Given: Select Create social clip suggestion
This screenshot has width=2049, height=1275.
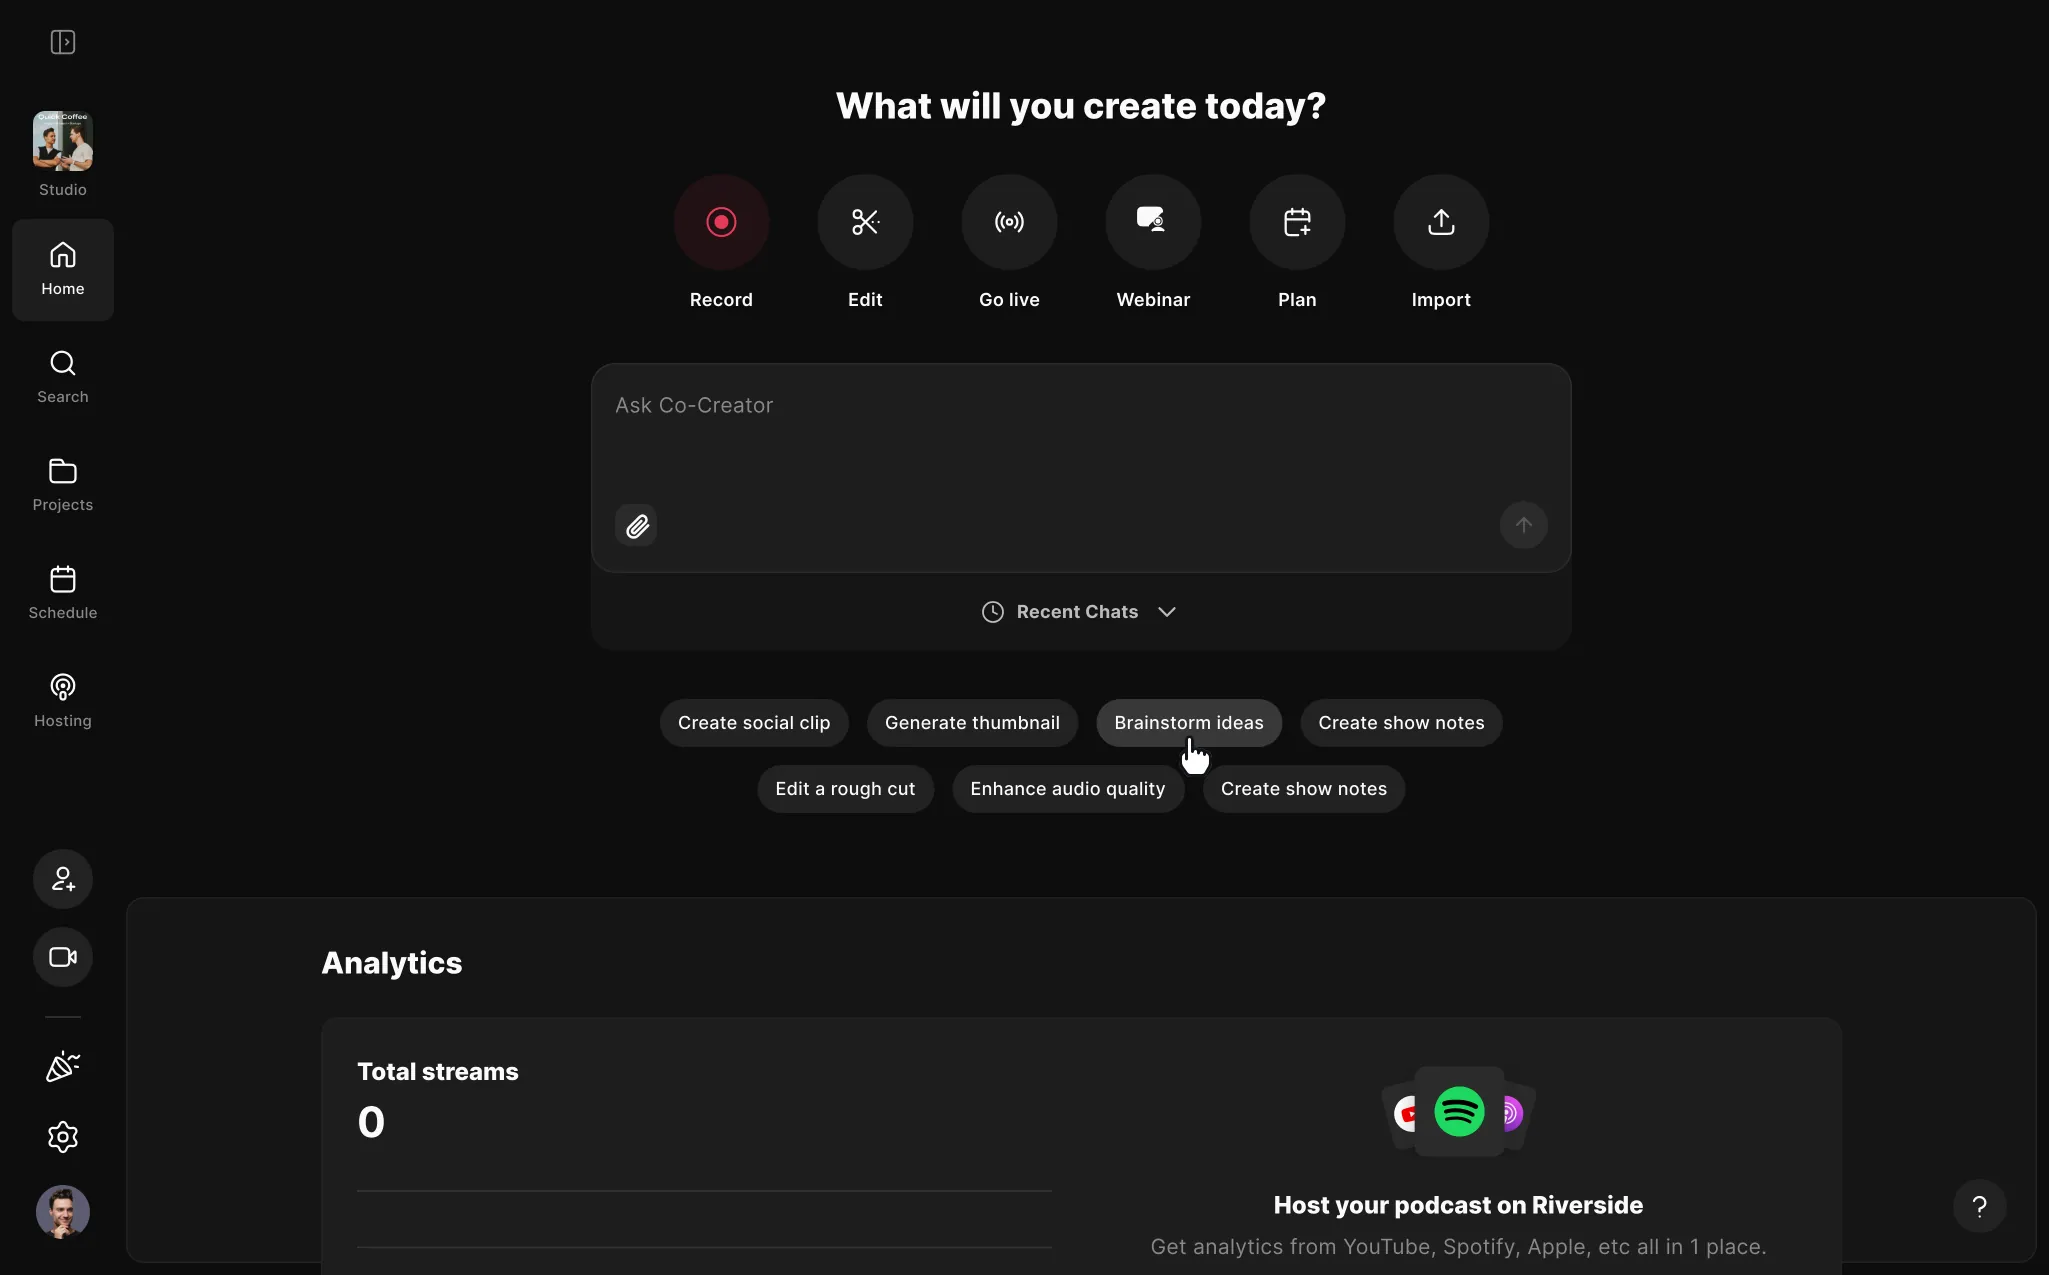Looking at the screenshot, I should [x=754, y=723].
